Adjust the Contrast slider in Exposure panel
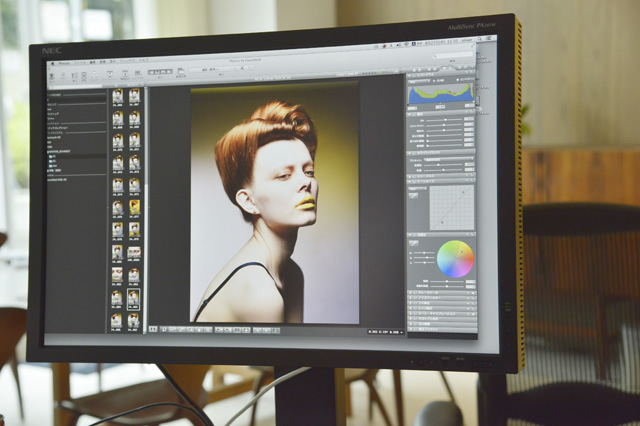 444,125
